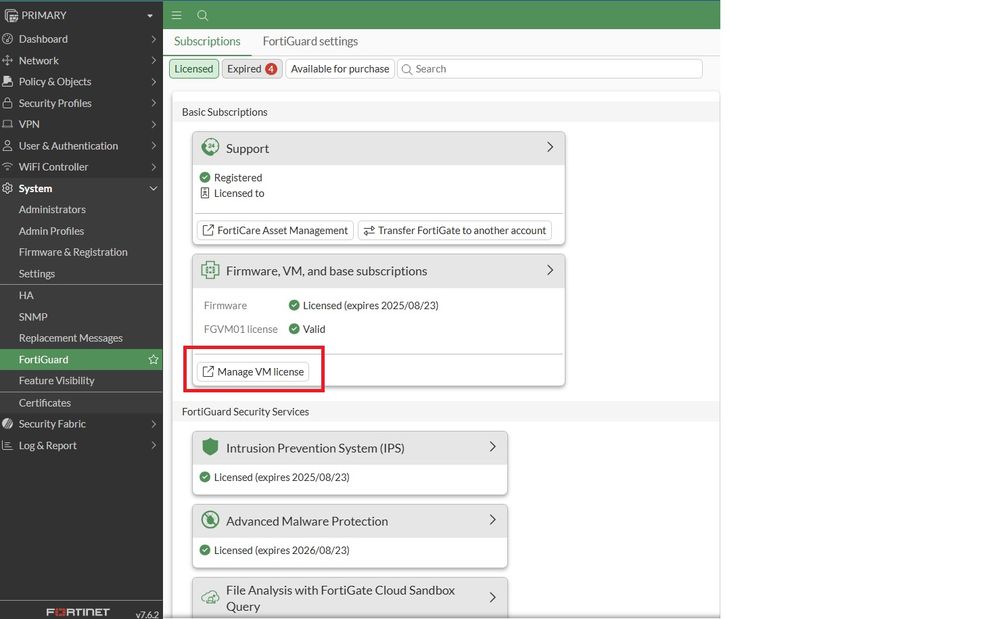Click the green check icon beside Registered
This screenshot has height=619, width=999.
205,178
